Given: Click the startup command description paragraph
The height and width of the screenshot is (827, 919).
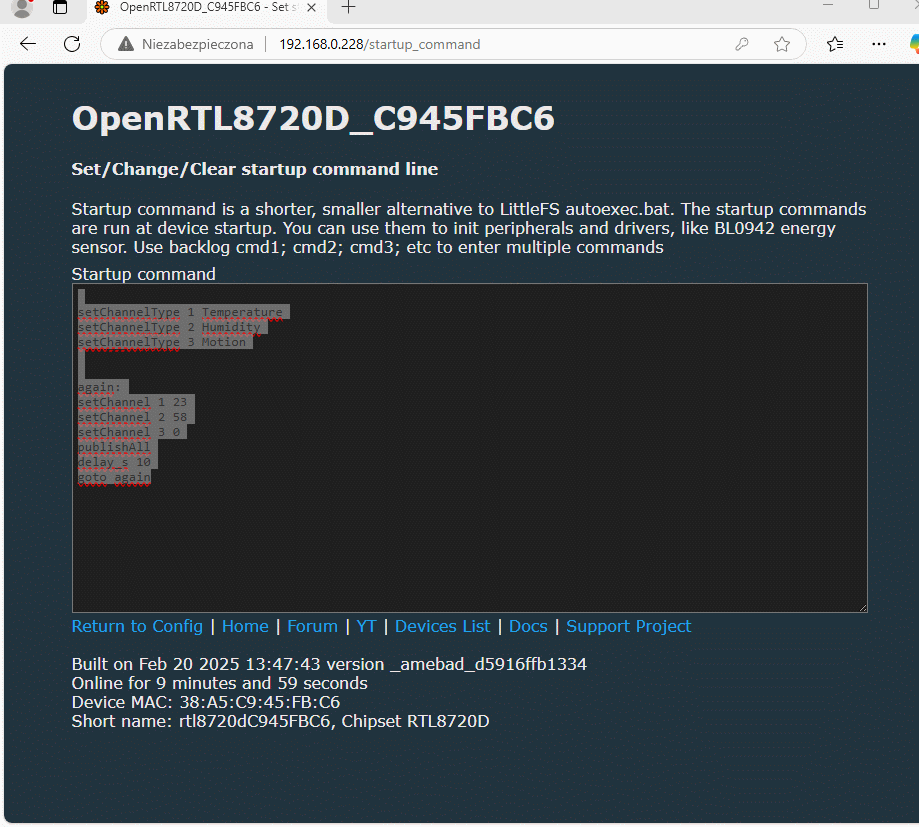Looking at the screenshot, I should [x=469, y=229].
